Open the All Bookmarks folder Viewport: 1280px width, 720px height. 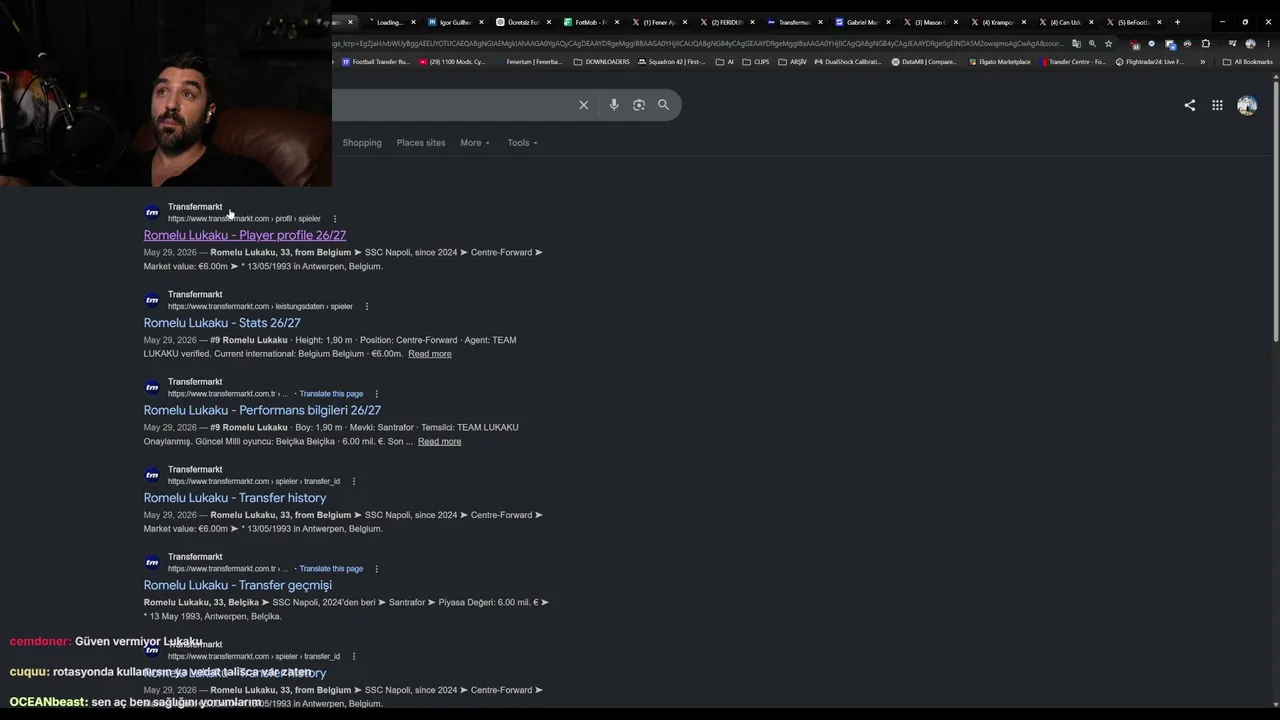pos(1248,62)
